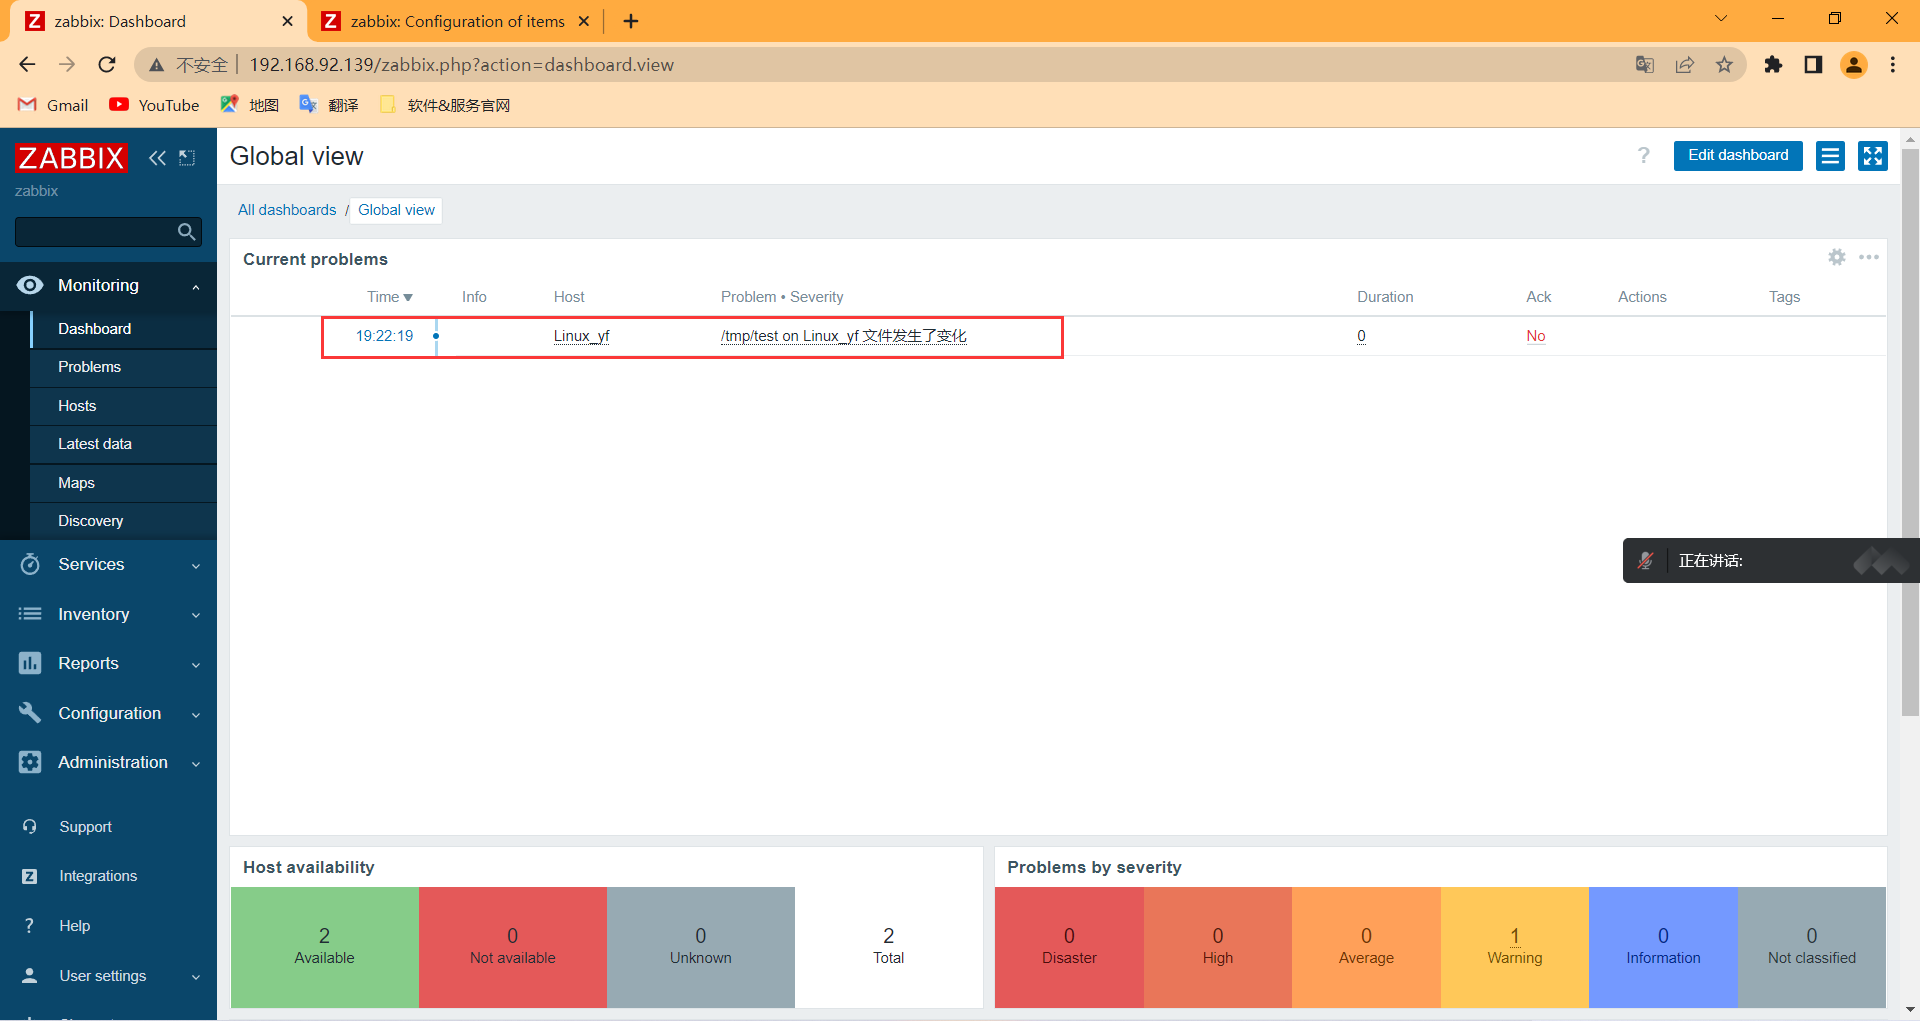Expand the Configuration menu section

pyautogui.click(x=196, y=714)
